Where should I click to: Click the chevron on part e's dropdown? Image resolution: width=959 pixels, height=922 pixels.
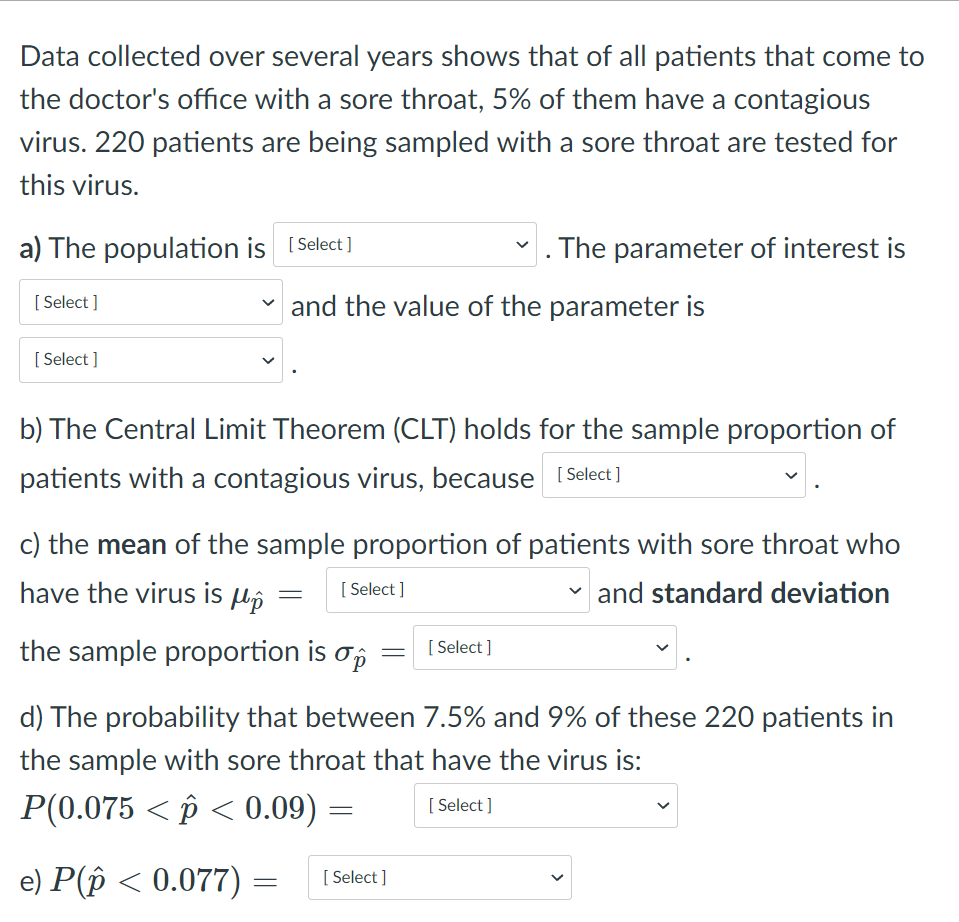(557, 877)
